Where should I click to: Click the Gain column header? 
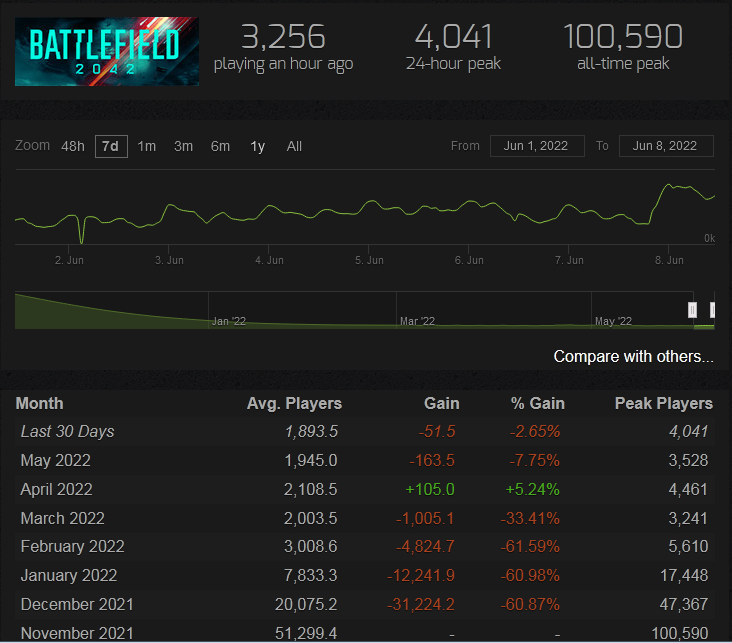pos(442,403)
